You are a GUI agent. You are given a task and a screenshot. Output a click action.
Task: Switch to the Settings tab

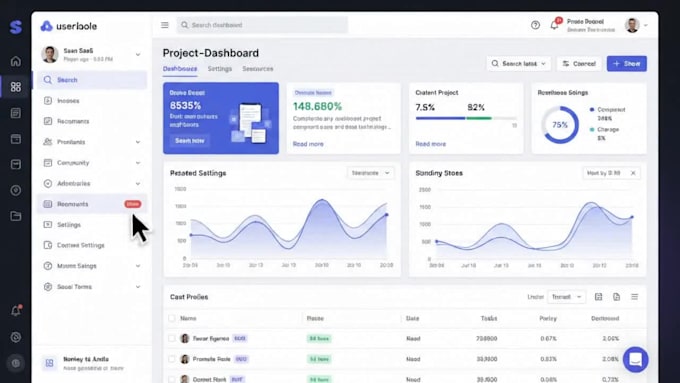220,69
